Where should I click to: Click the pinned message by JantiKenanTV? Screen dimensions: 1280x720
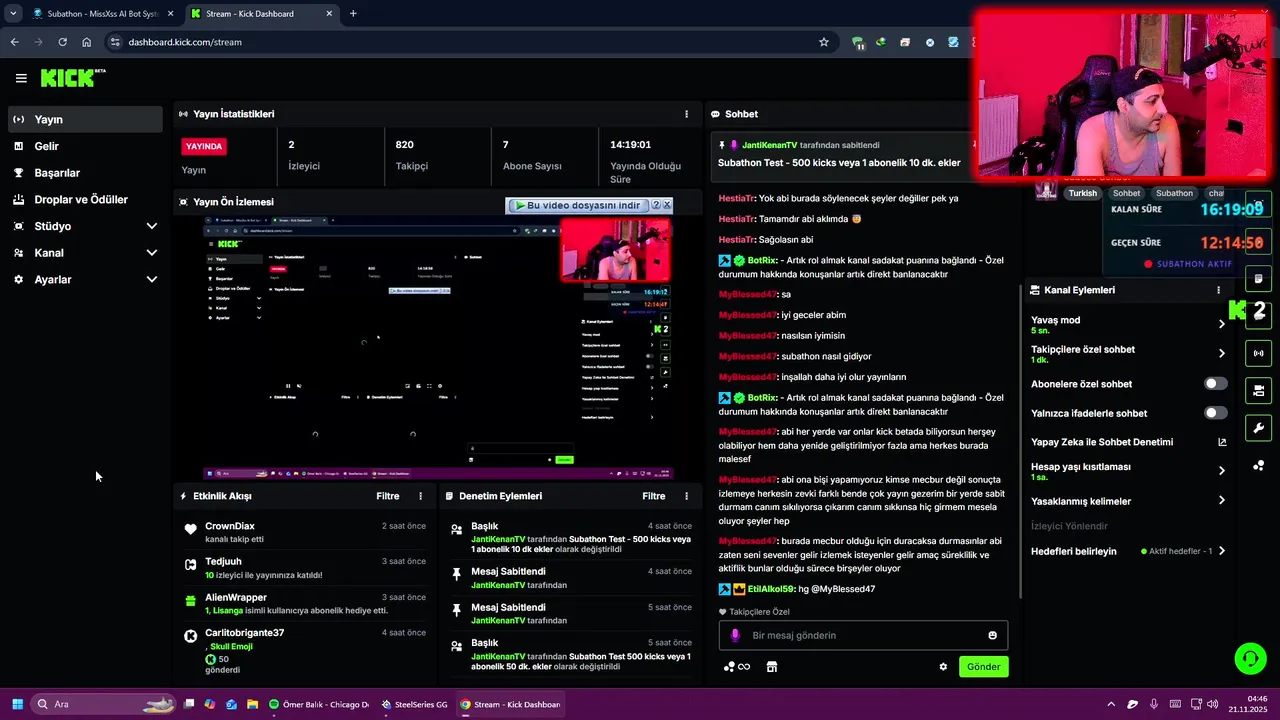(843, 154)
